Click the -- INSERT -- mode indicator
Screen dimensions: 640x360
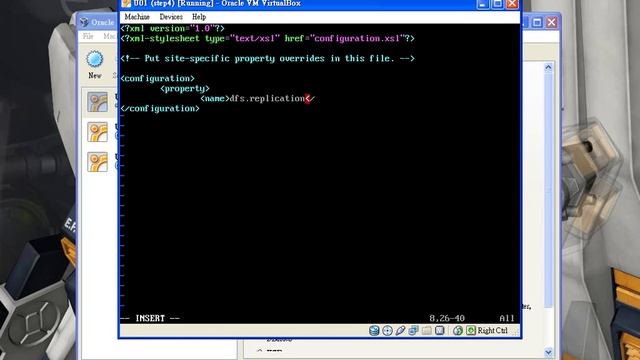point(150,318)
